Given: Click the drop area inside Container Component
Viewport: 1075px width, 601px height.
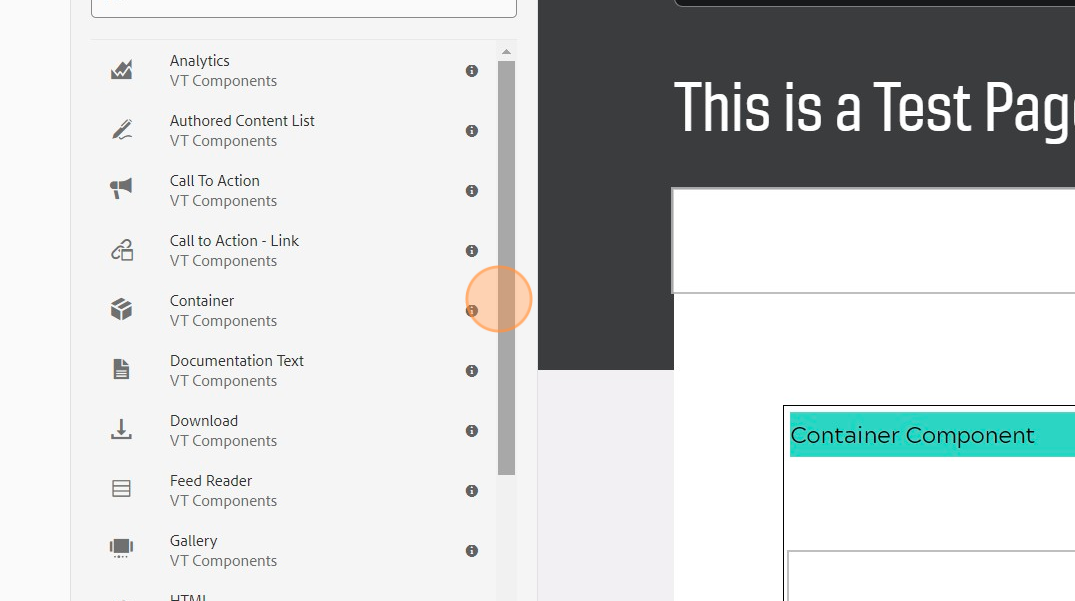Looking at the screenshot, I should tap(931, 576).
